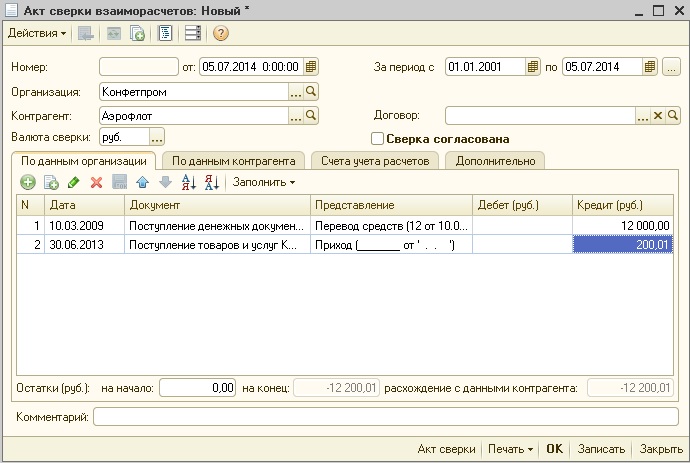The height and width of the screenshot is (463, 690).
Task: Open the Действия dropdown menu
Action: pyautogui.click(x=37, y=33)
